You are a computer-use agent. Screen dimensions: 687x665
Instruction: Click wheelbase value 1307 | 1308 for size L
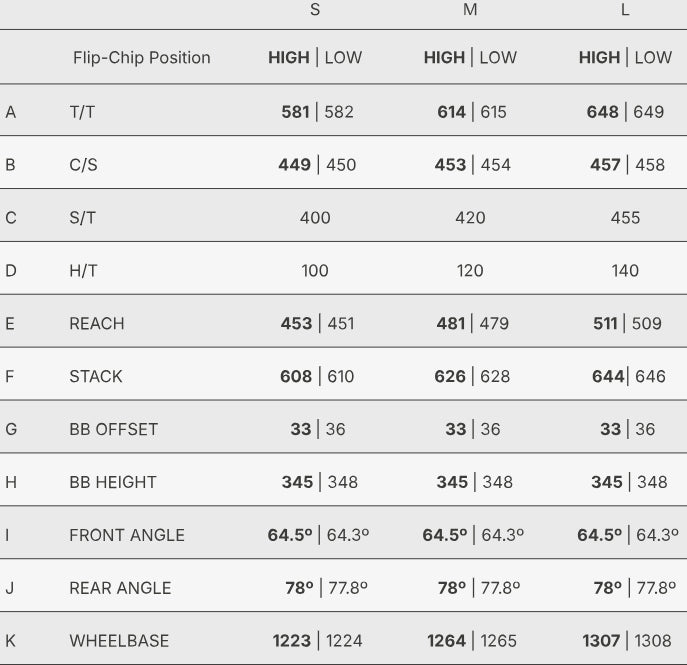pyautogui.click(x=625, y=641)
